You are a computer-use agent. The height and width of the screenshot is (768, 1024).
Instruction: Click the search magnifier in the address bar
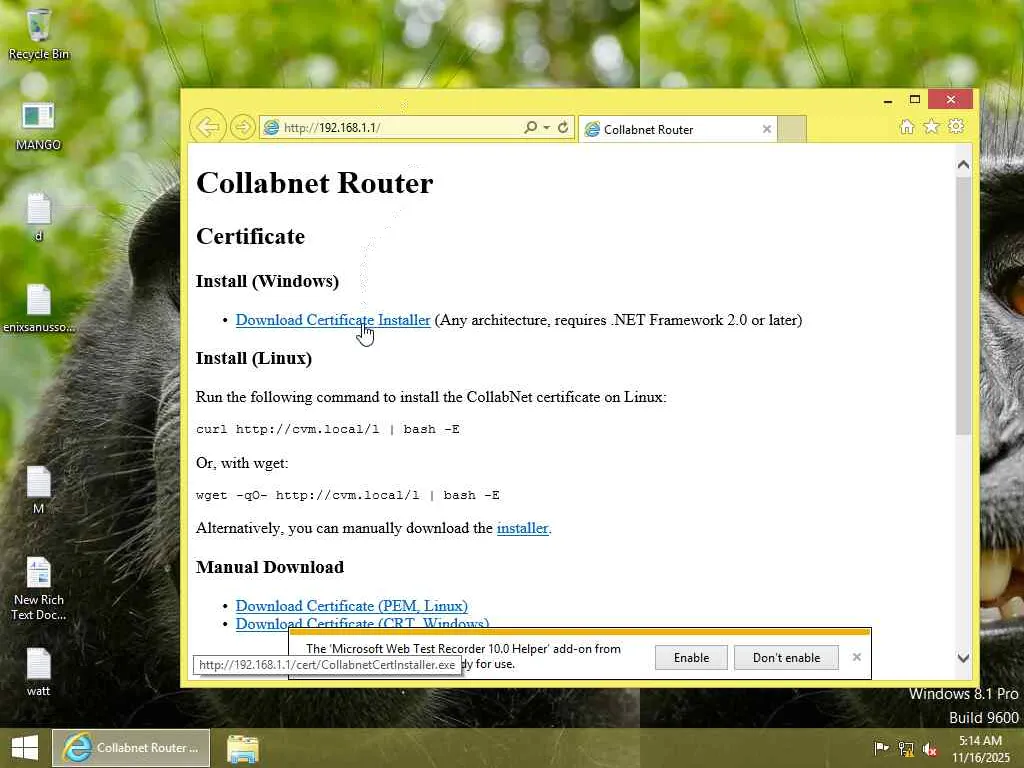(530, 127)
